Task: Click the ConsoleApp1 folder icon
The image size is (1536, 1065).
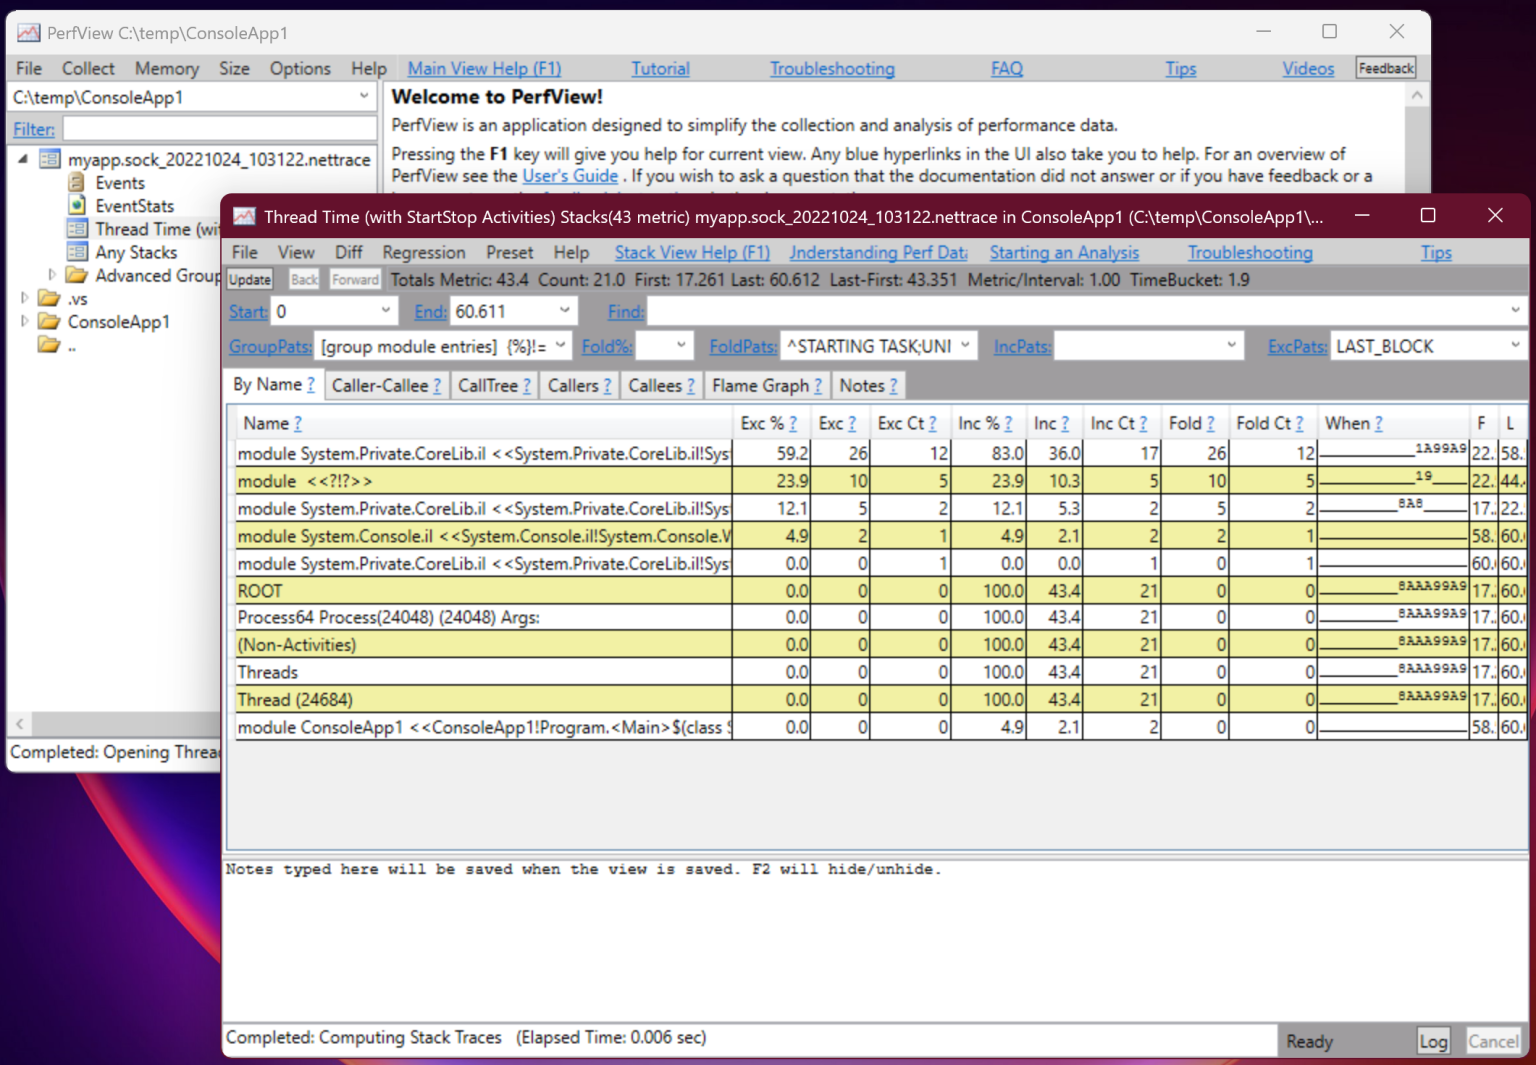Action: [49, 321]
